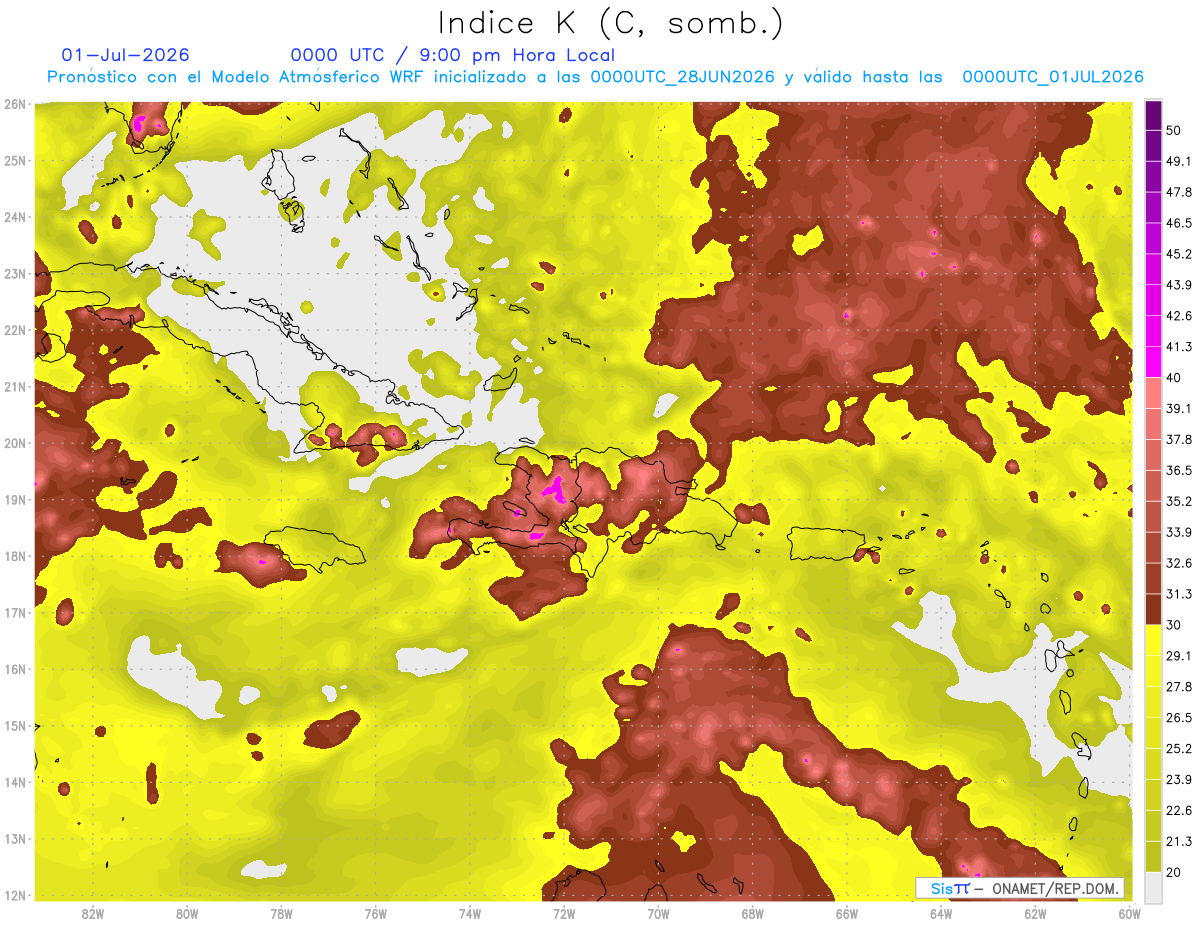This screenshot has width=1200, height=927.
Task: Click the 23N latitude label
Action: [x=14, y=273]
